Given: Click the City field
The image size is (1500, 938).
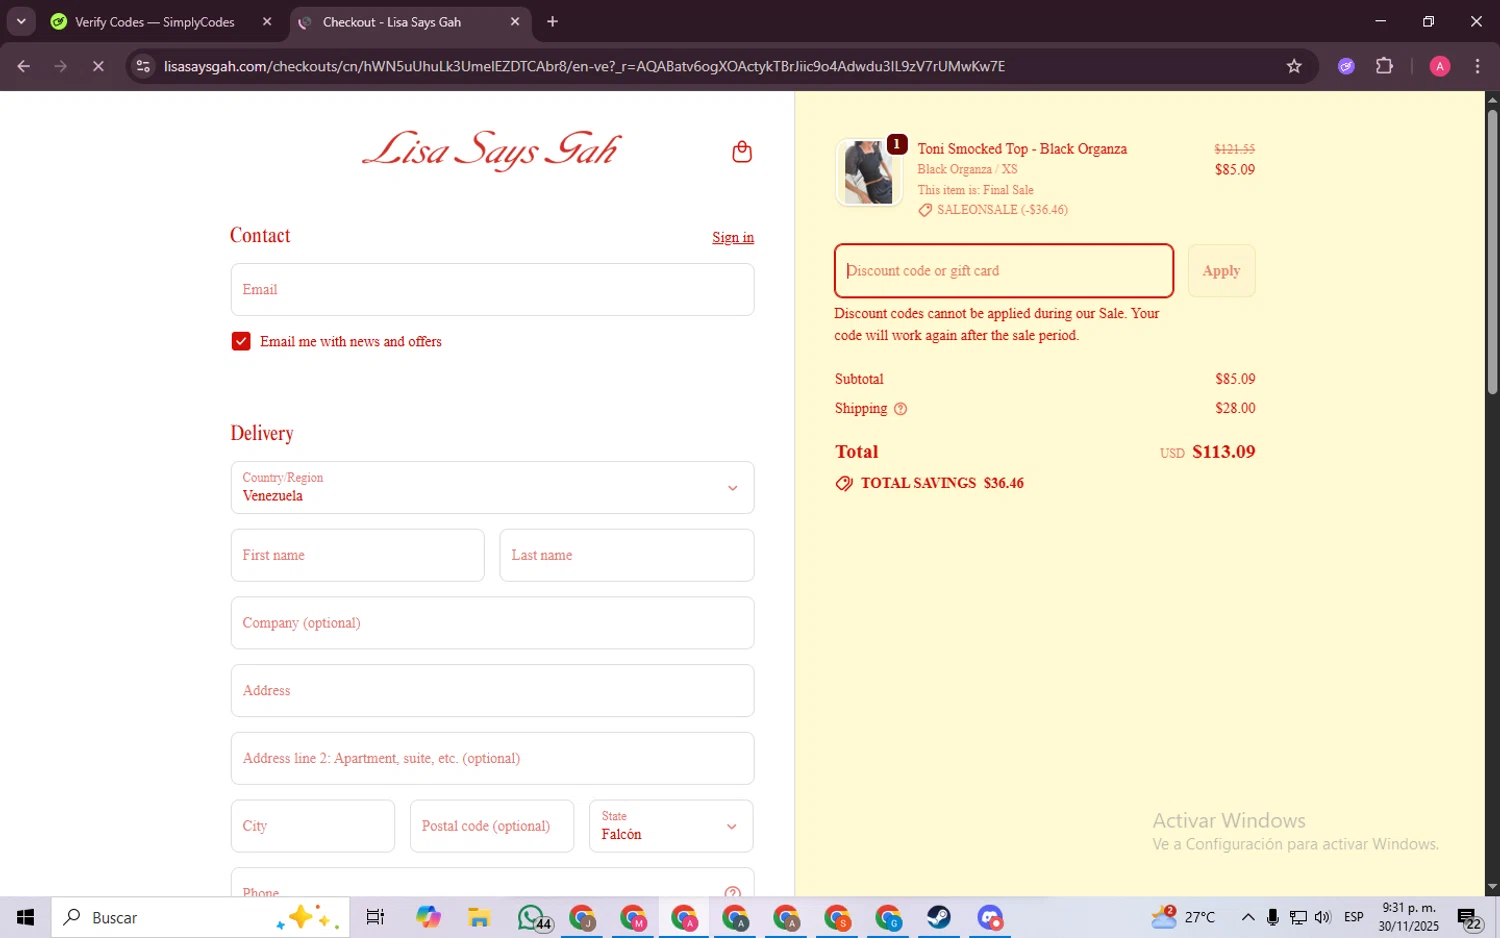Looking at the screenshot, I should (313, 826).
